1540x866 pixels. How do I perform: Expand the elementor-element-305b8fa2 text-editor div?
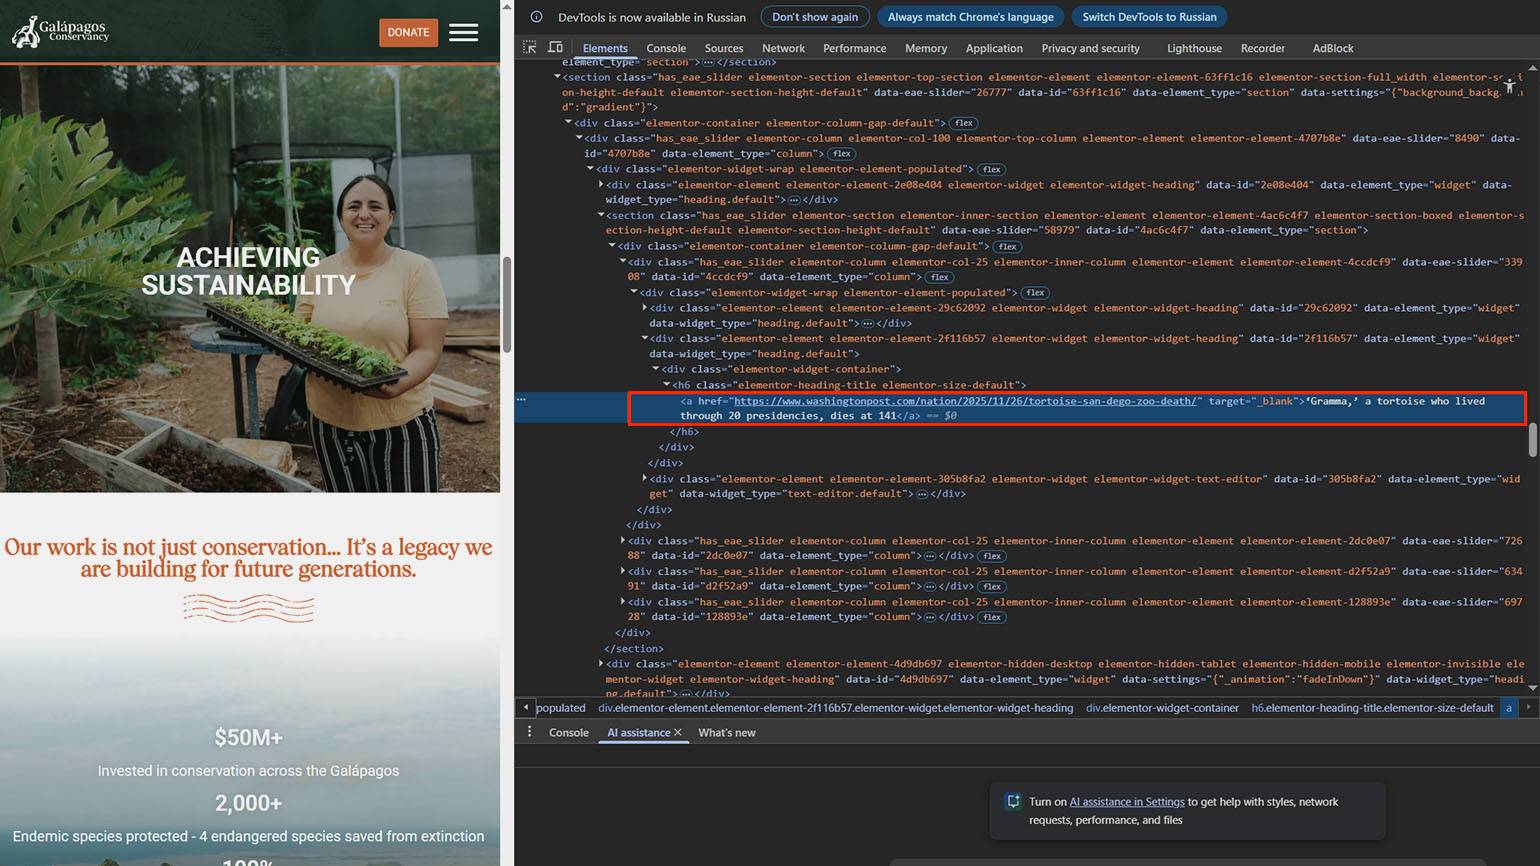pos(644,479)
